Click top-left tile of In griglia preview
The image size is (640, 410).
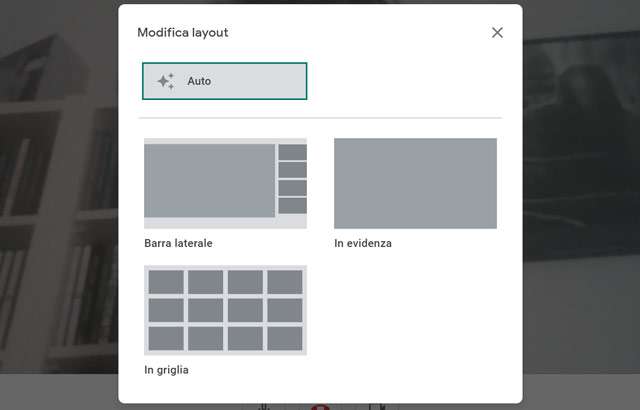pos(166,282)
